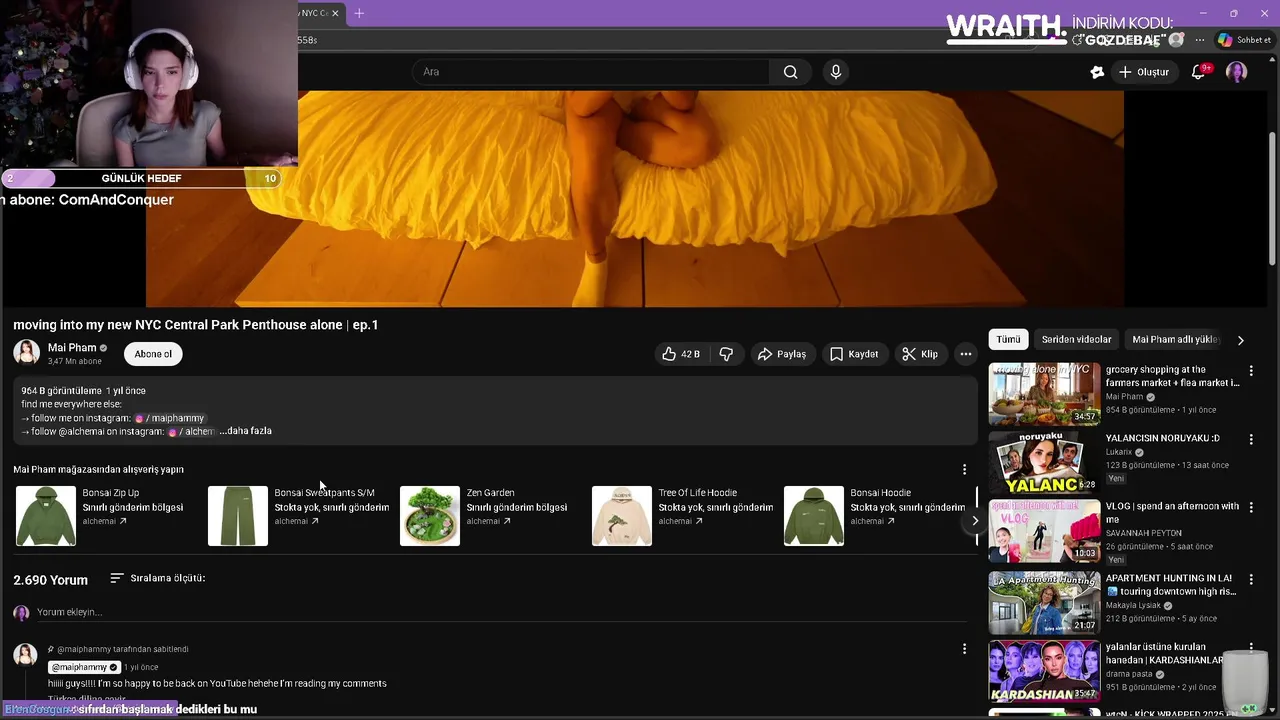Open the account avatar menu

(1237, 72)
